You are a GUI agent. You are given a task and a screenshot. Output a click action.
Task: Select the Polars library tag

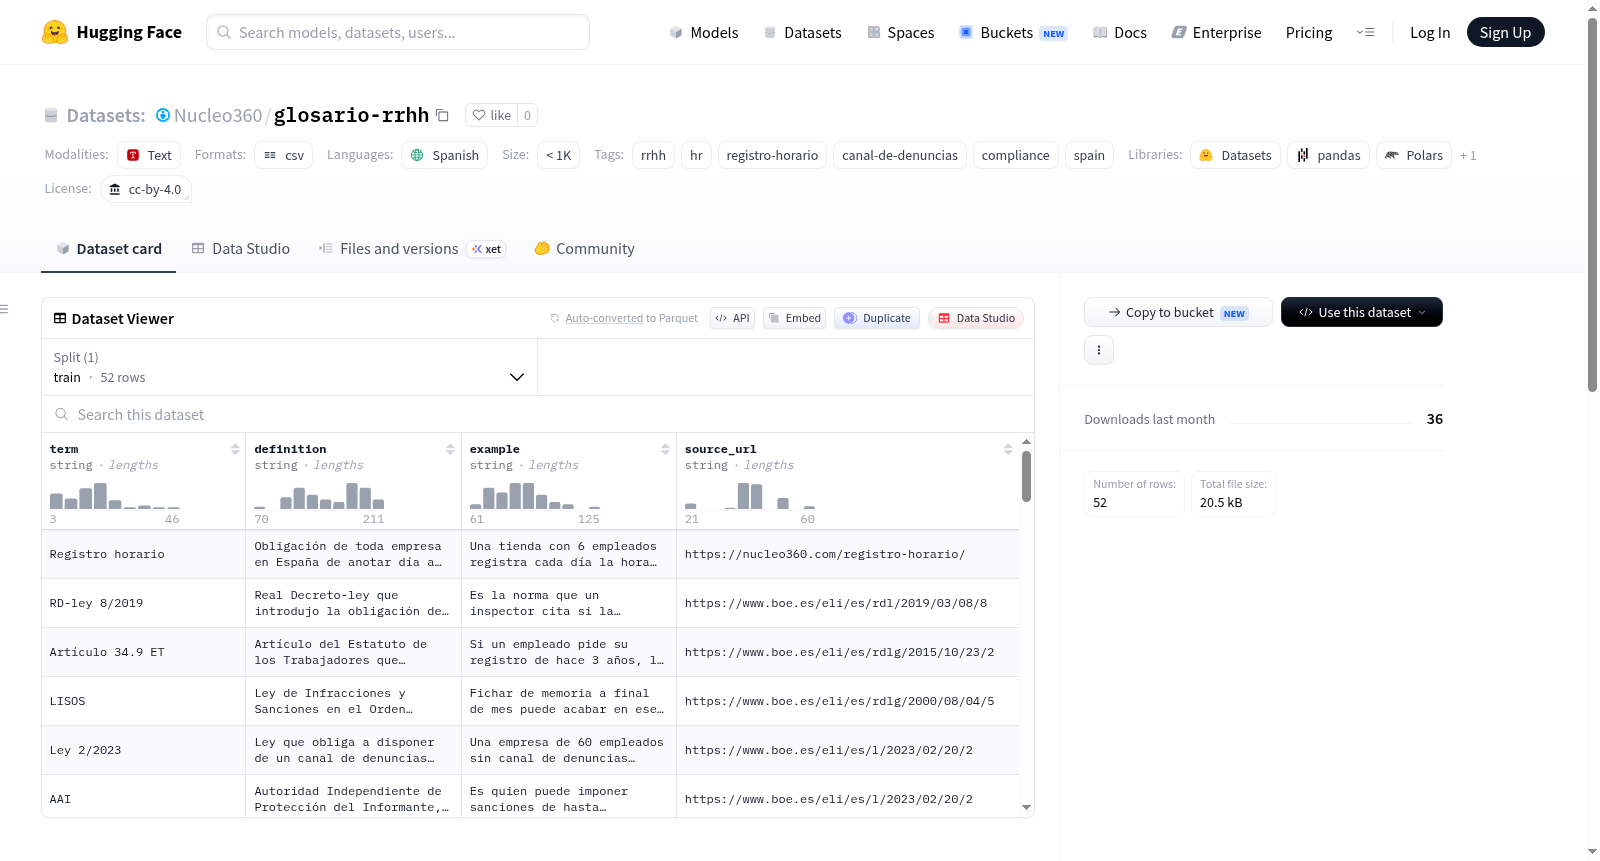coord(1414,155)
